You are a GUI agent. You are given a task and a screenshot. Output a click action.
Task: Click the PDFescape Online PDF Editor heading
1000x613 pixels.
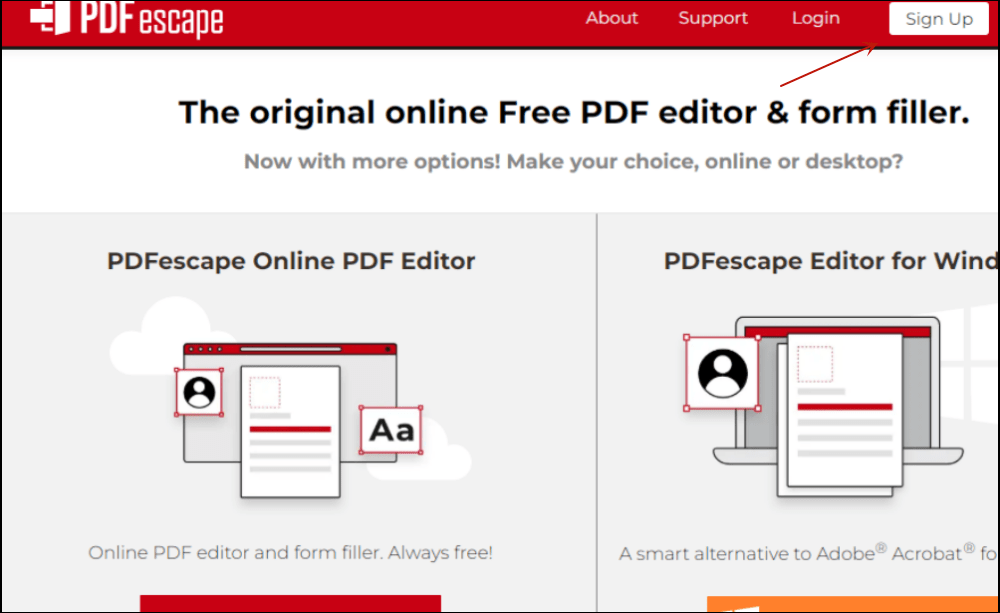291,261
